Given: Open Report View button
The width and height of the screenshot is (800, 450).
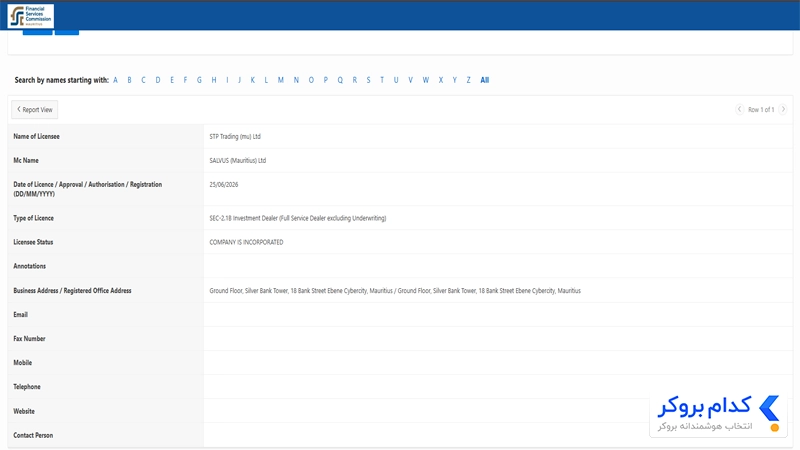Looking at the screenshot, I should (x=35, y=110).
